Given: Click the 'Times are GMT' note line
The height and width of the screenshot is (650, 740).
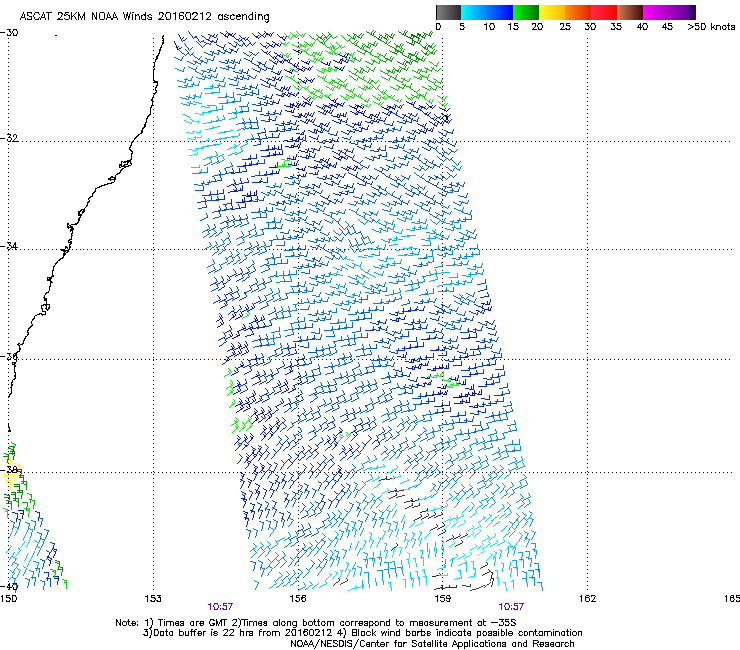Looking at the screenshot, I should [x=316, y=623].
